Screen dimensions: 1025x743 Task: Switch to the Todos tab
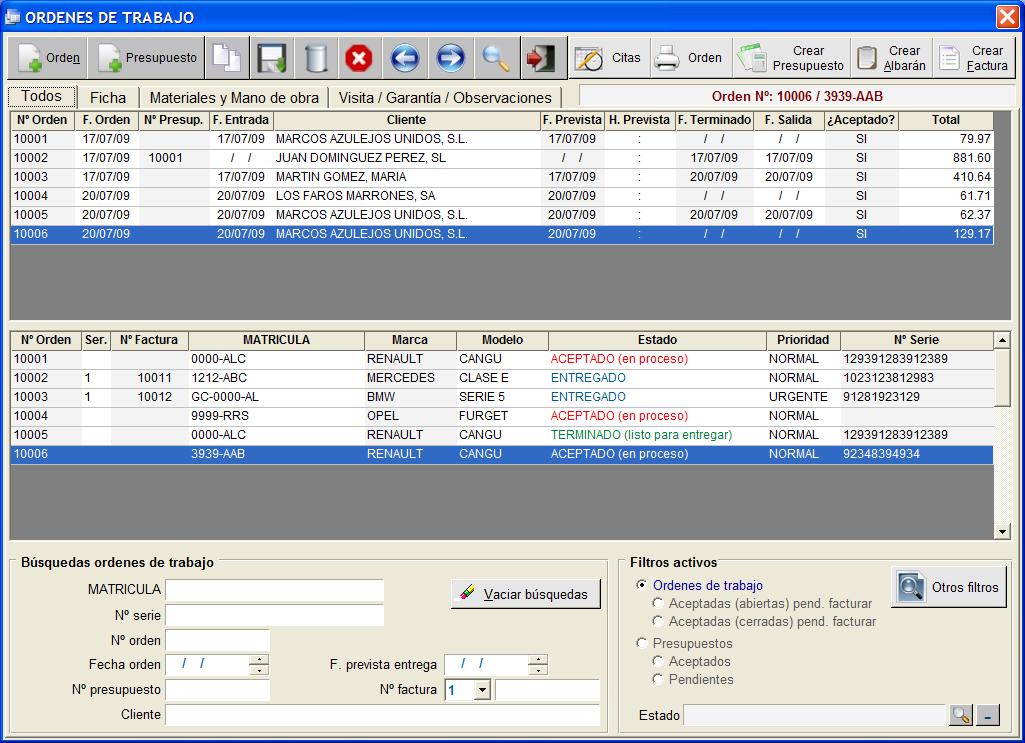pyautogui.click(x=42, y=96)
